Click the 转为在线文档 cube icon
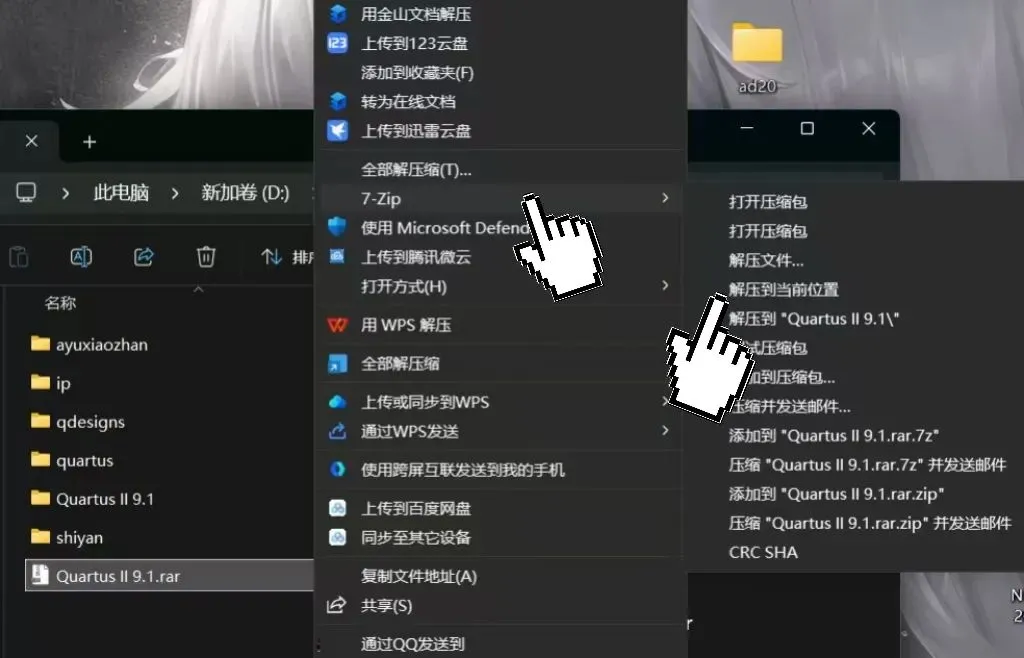 pyautogui.click(x=338, y=101)
